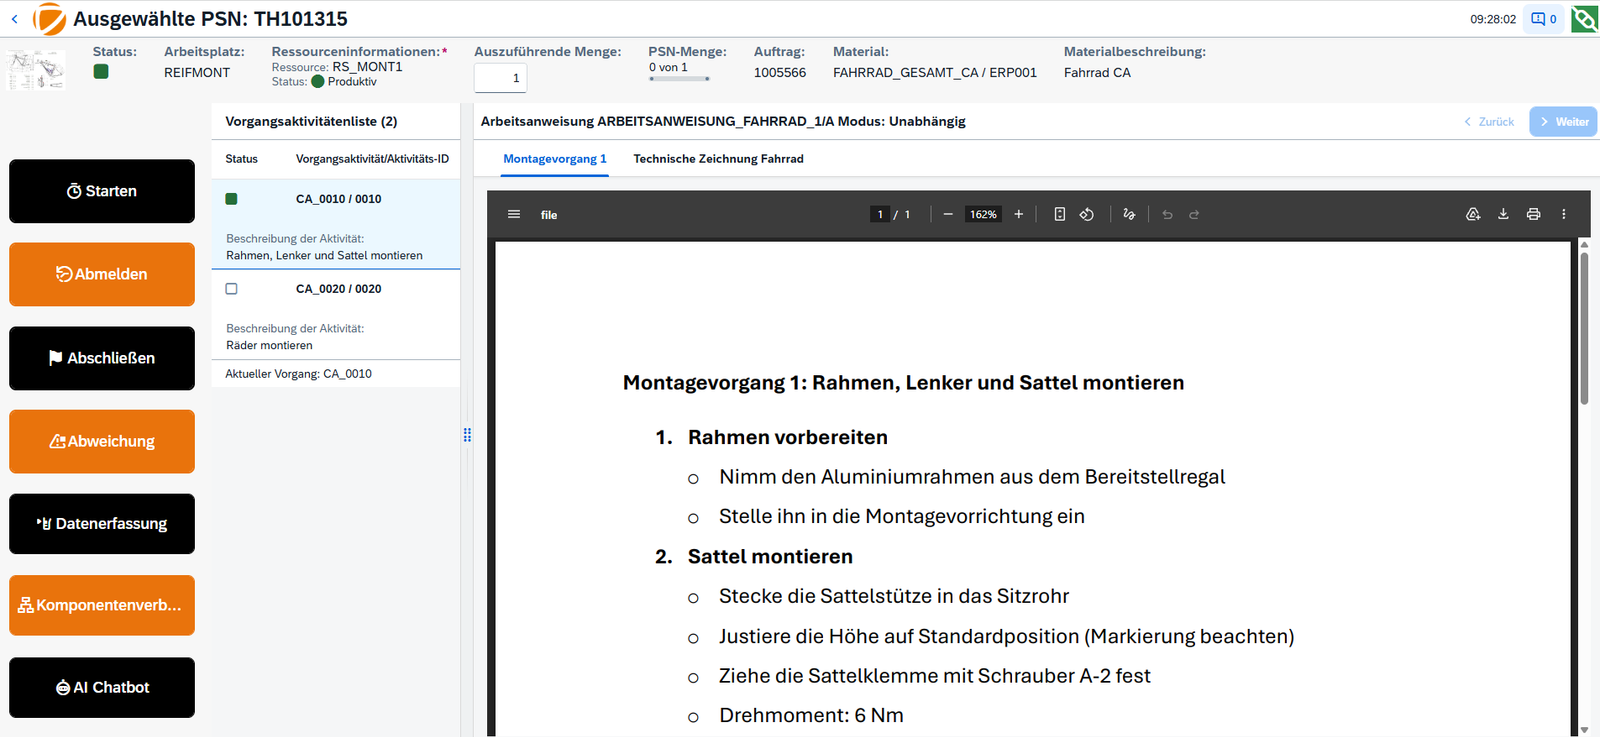Select the PDF draw annotation tool
This screenshot has height=737, width=1600.
[1129, 214]
